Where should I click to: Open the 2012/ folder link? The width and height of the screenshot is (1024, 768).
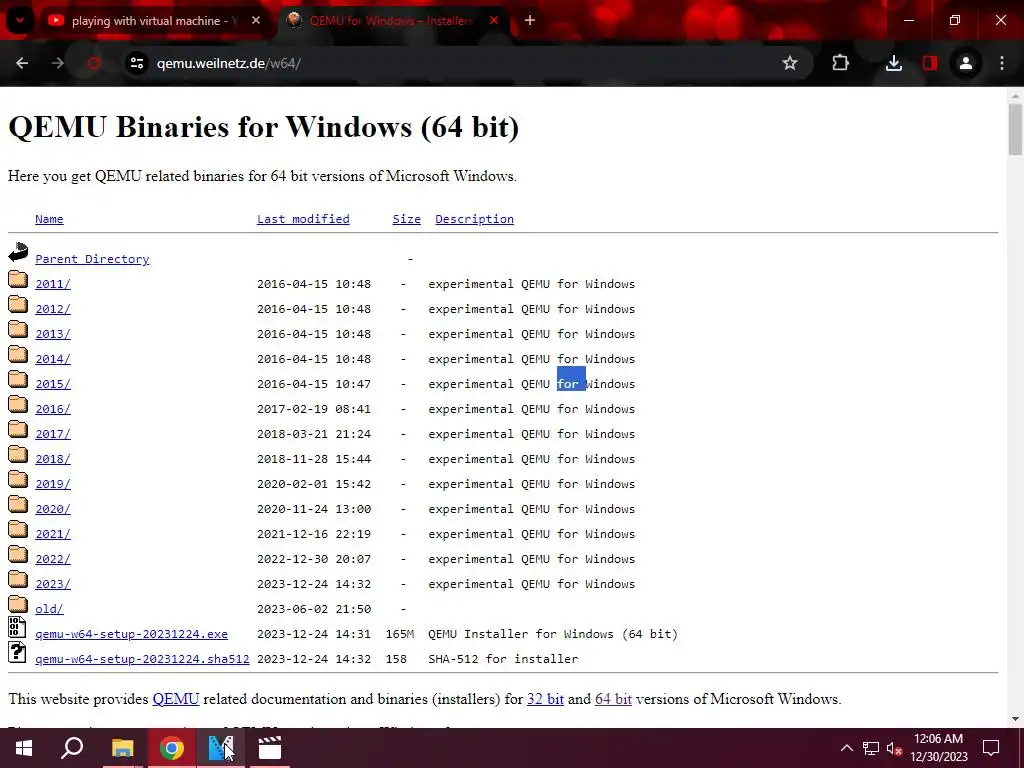53,309
